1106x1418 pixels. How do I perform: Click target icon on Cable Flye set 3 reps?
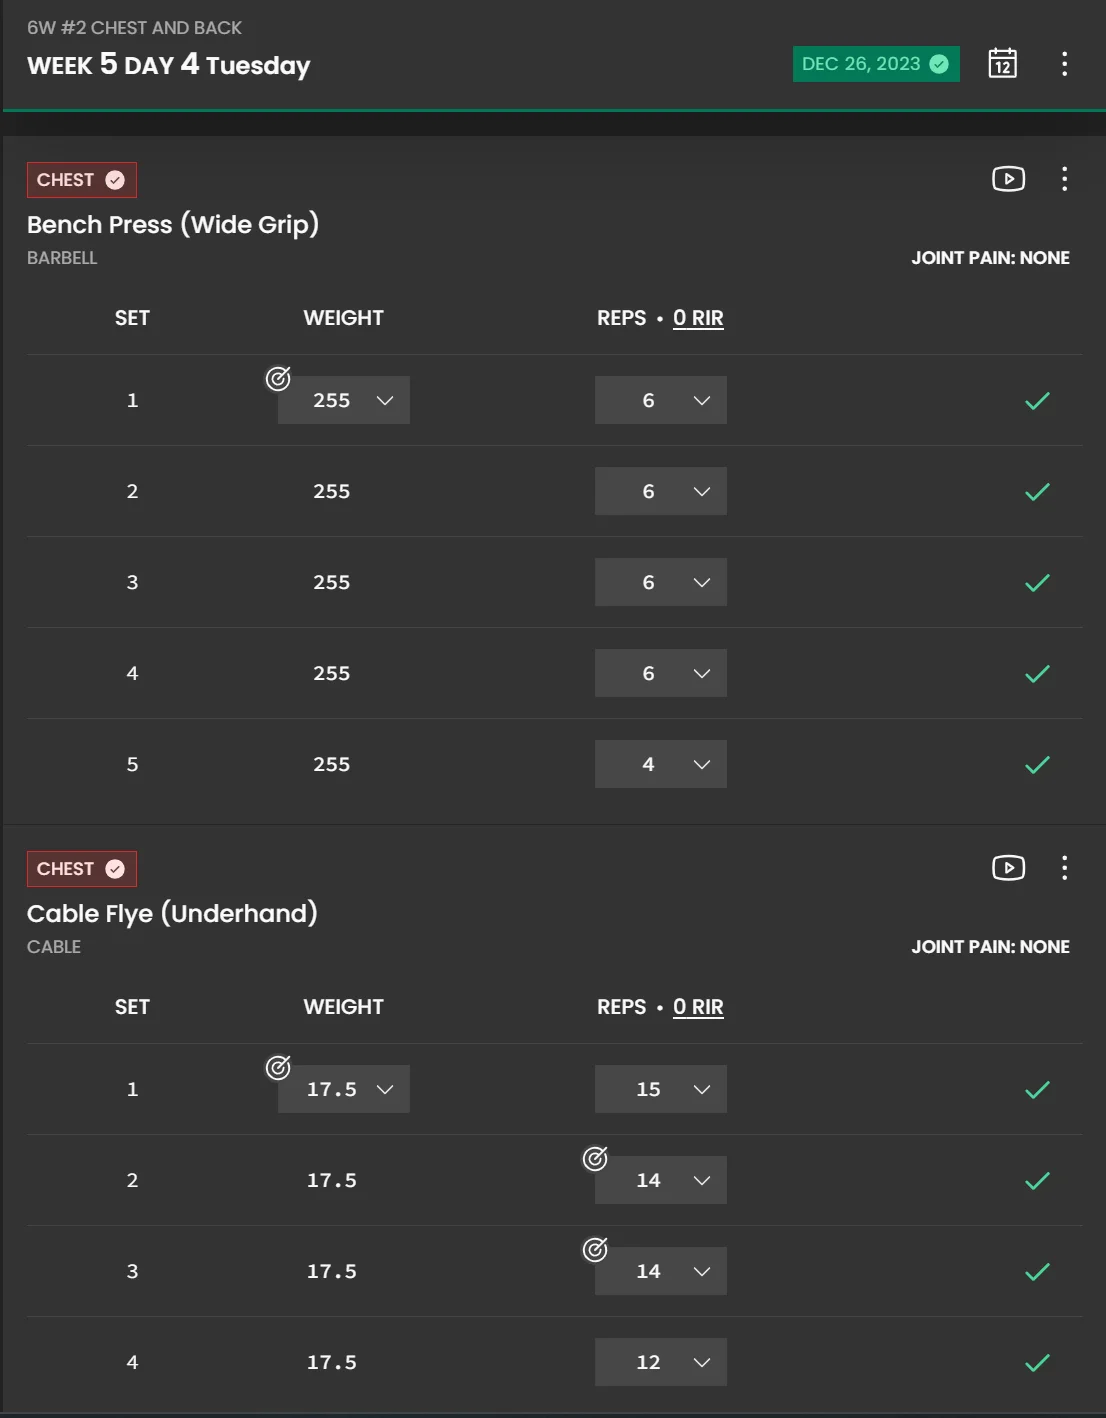coord(595,1249)
